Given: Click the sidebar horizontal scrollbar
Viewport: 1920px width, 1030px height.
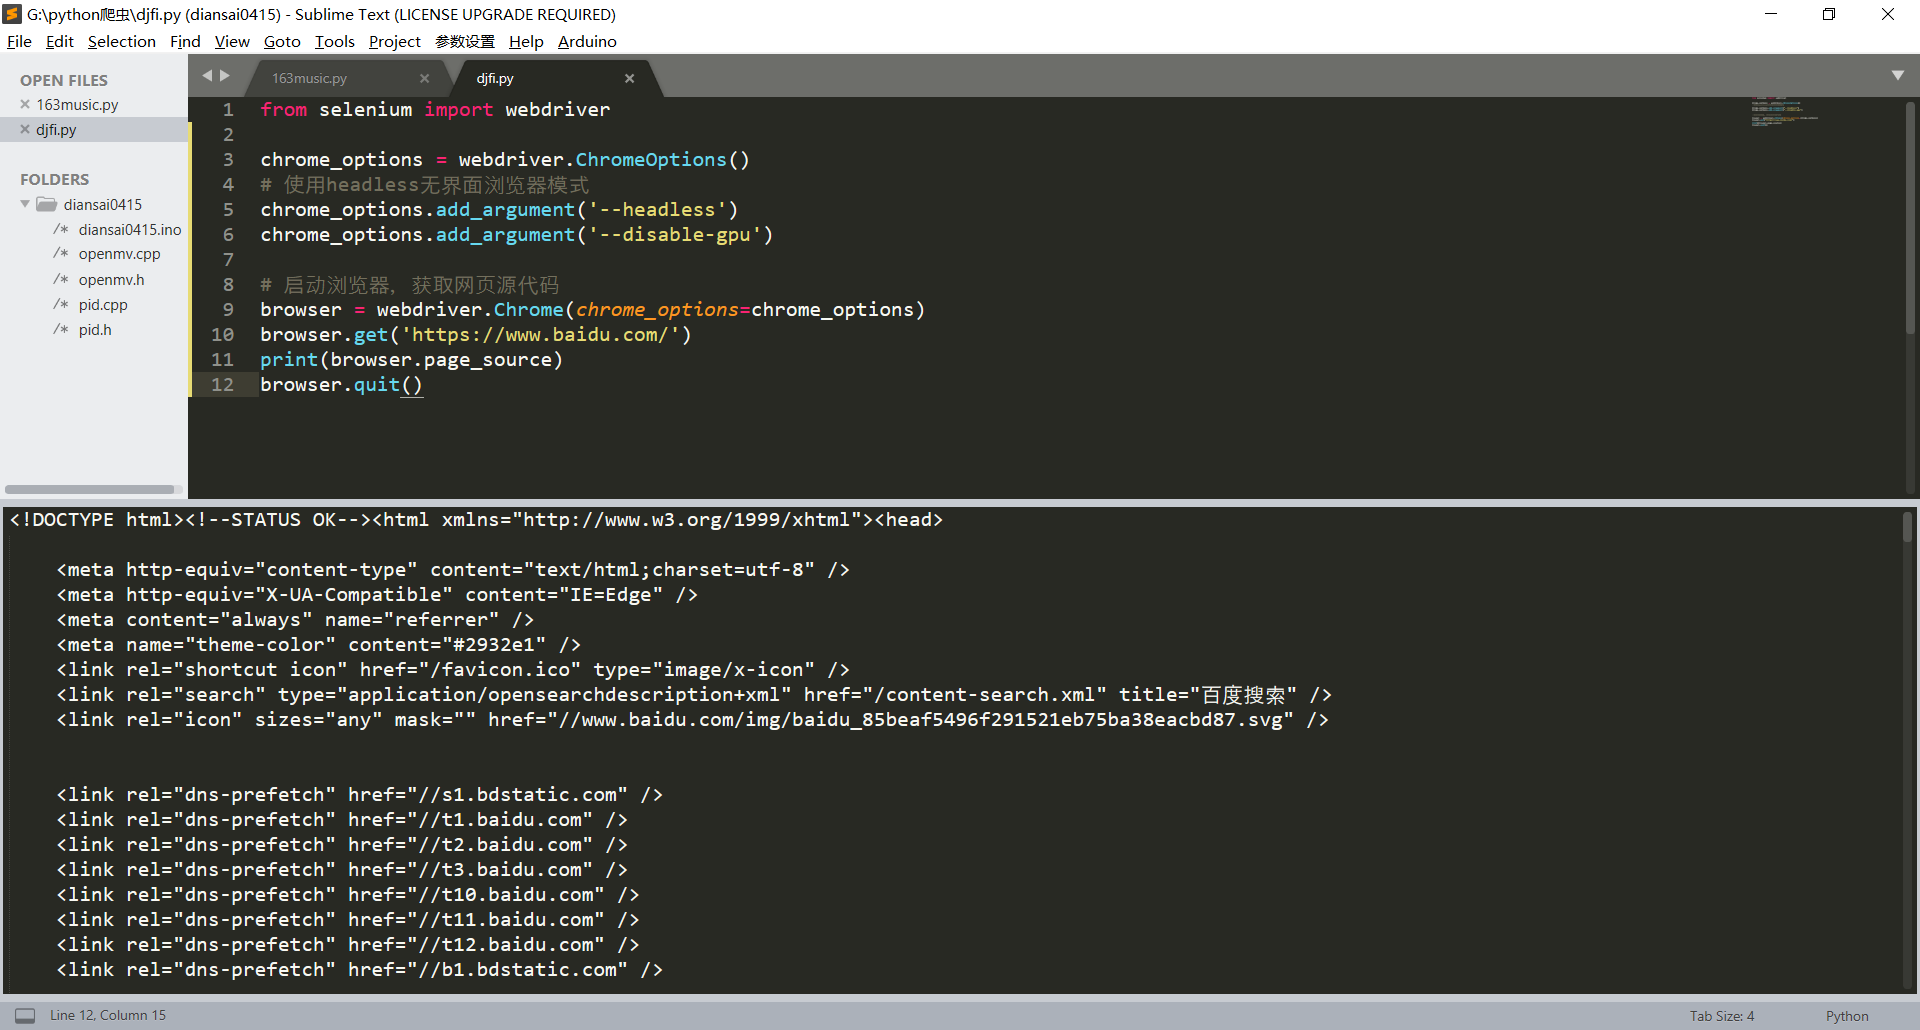Looking at the screenshot, I should (x=90, y=489).
